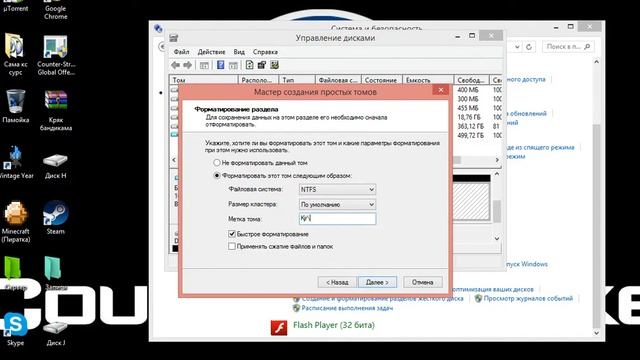Click 'Далее >' to continue the wizard
This screenshot has height=360, width=640.
[377, 282]
